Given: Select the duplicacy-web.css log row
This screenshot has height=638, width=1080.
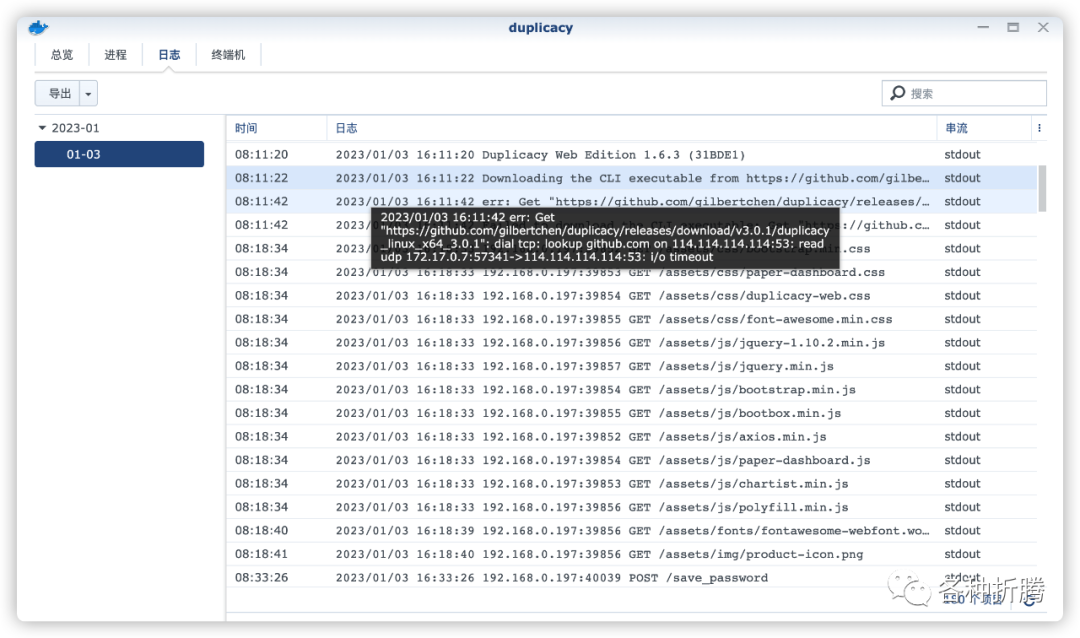Looking at the screenshot, I should (x=632, y=296).
